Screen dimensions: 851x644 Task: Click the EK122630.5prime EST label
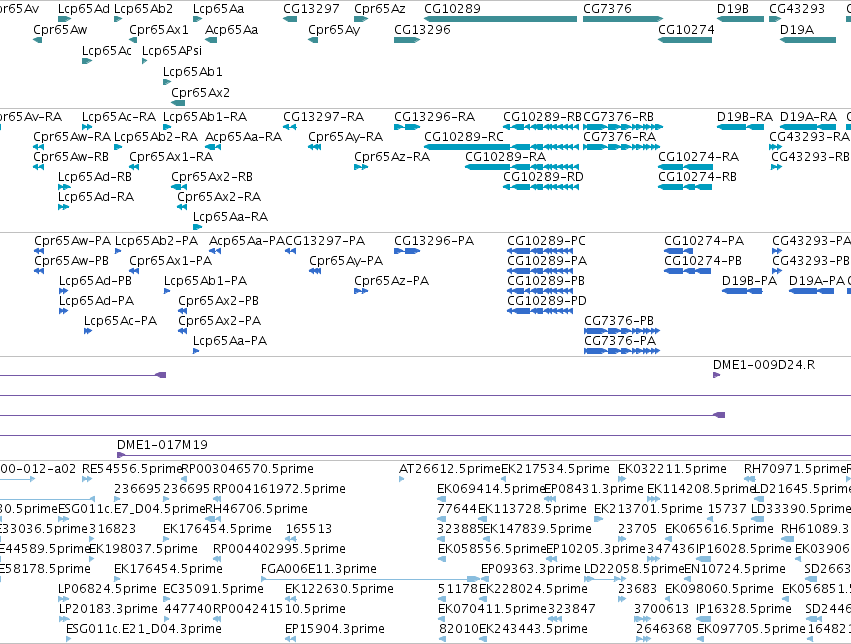(339, 589)
